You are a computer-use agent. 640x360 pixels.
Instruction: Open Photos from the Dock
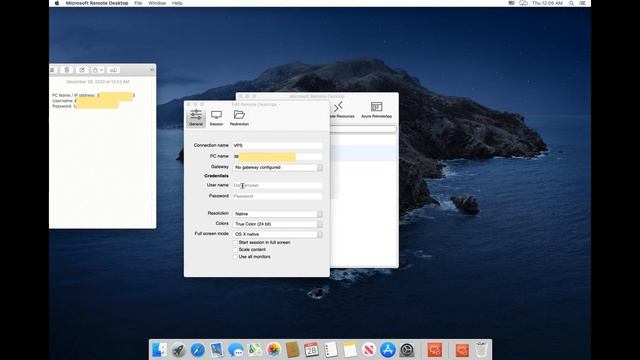point(274,350)
